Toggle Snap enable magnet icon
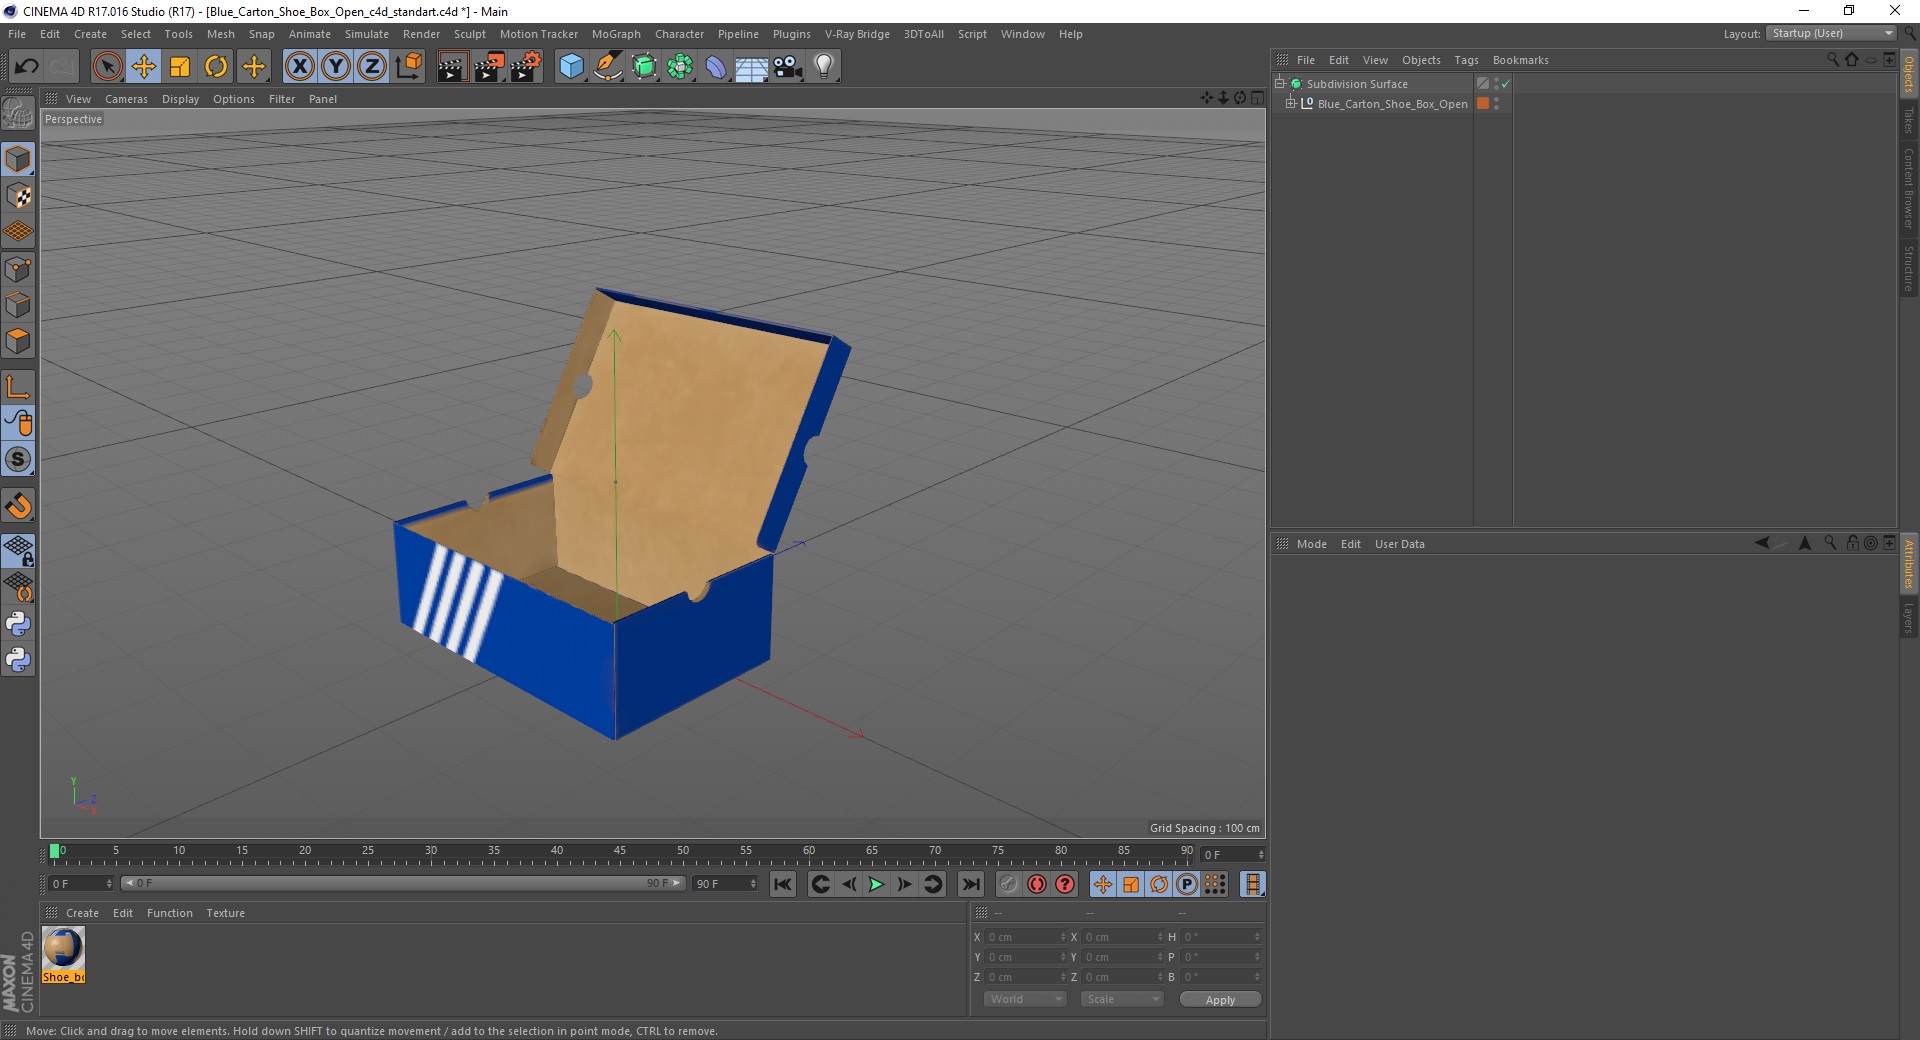The width and height of the screenshot is (1920, 1040). [x=18, y=506]
